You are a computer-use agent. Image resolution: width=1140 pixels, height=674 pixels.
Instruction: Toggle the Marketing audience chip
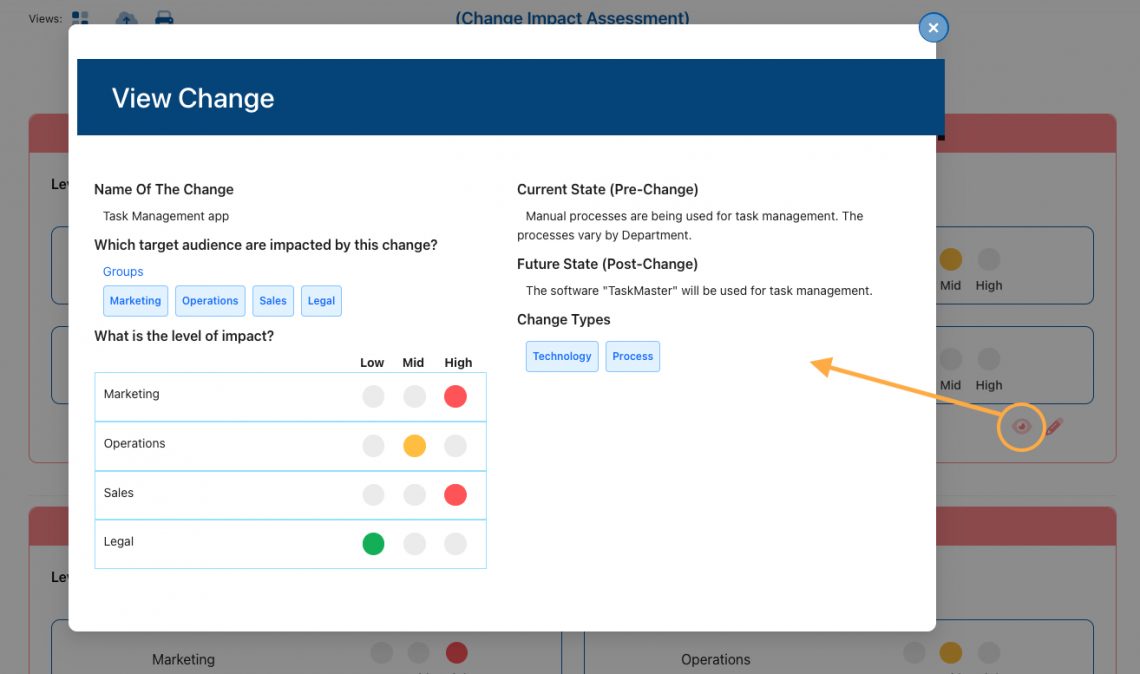[135, 300]
